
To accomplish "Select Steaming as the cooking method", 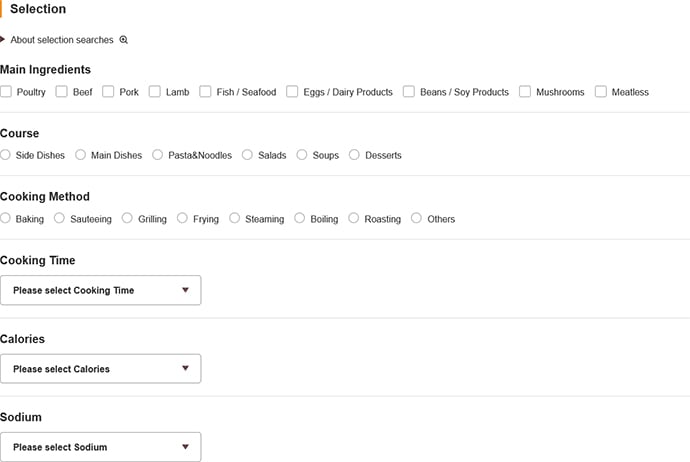I will (x=235, y=218).
